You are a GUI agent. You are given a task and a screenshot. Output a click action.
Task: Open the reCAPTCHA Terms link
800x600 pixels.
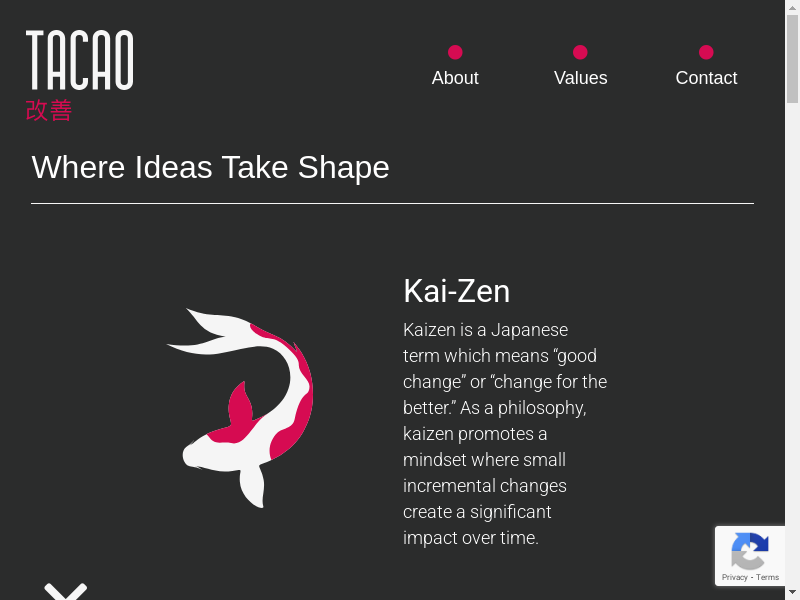[768, 577]
